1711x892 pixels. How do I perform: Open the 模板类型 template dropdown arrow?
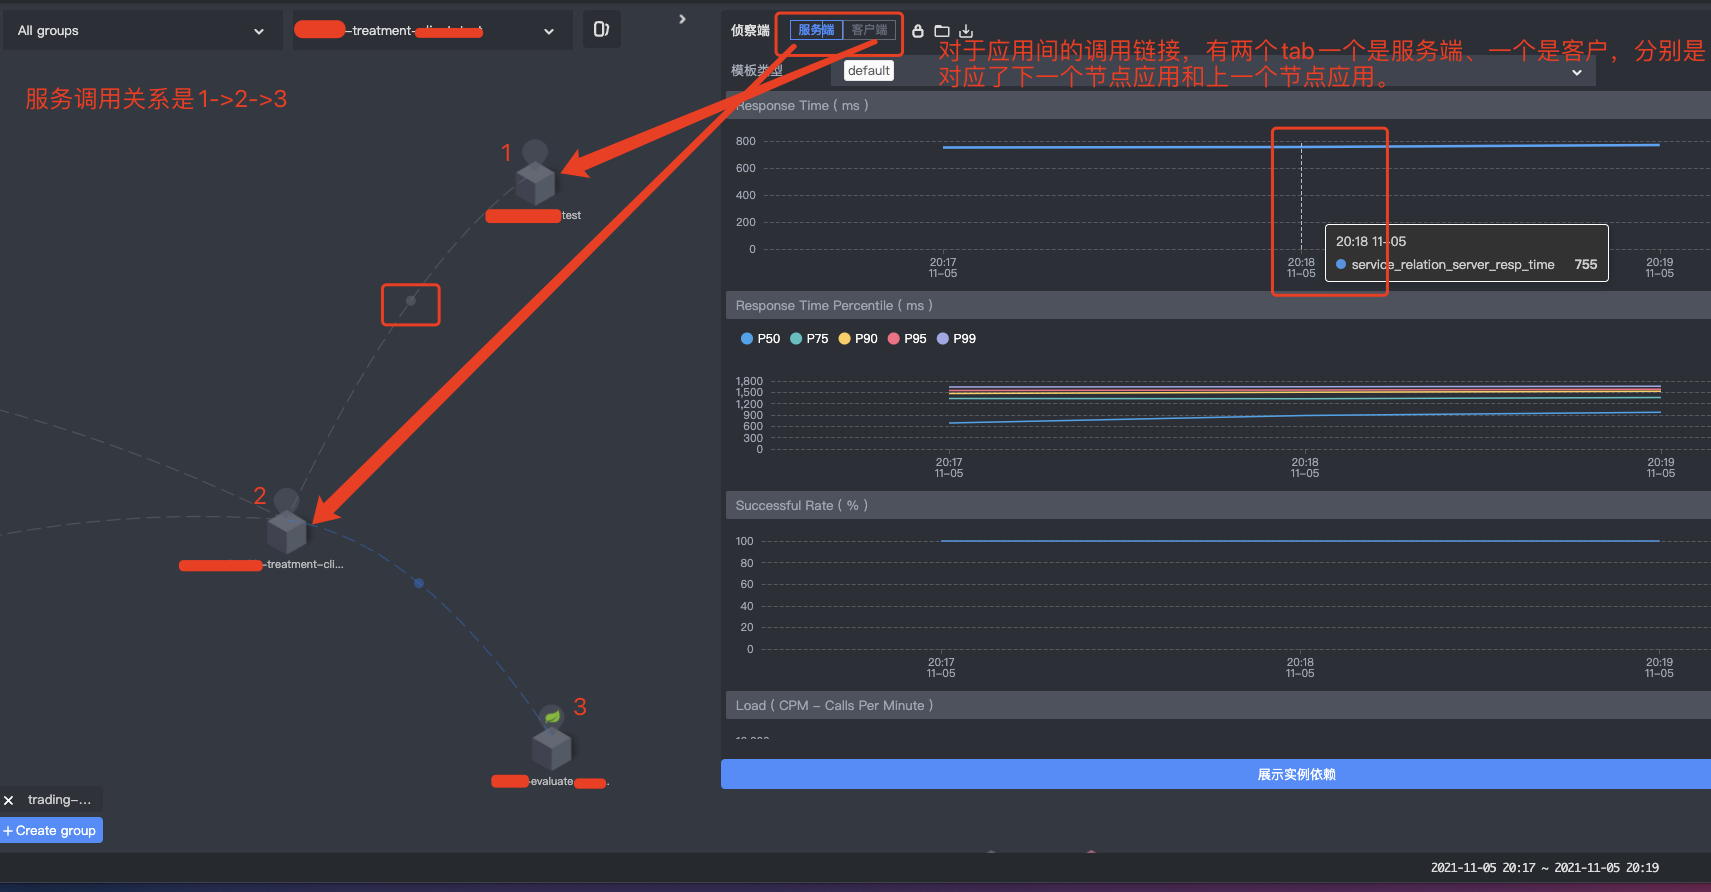[x=1577, y=72]
